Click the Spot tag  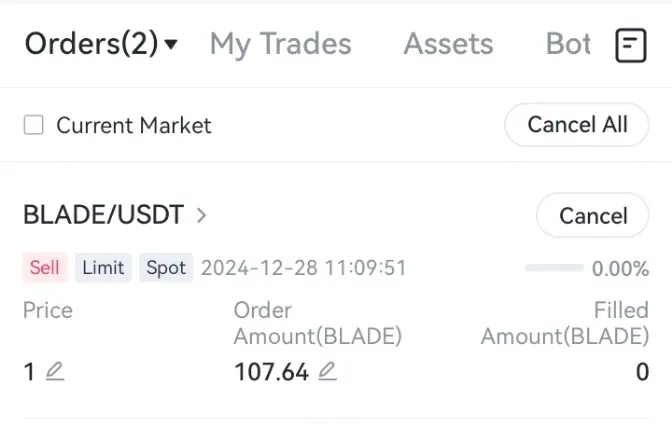coord(166,268)
